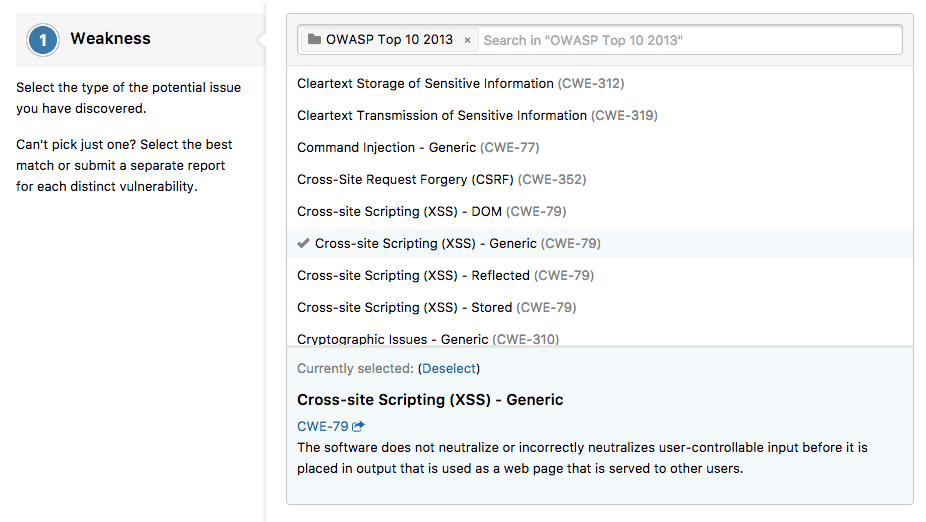
Task: Click the selected weakness title heading
Action: pyautogui.click(x=430, y=400)
